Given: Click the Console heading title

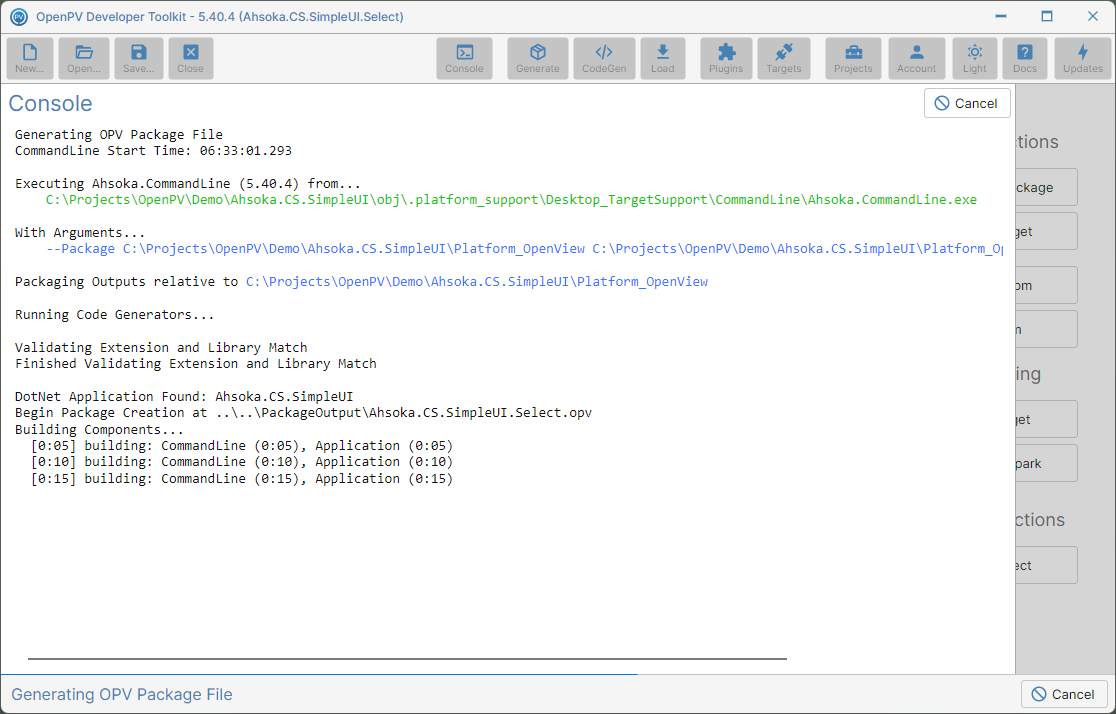Looking at the screenshot, I should pos(51,104).
